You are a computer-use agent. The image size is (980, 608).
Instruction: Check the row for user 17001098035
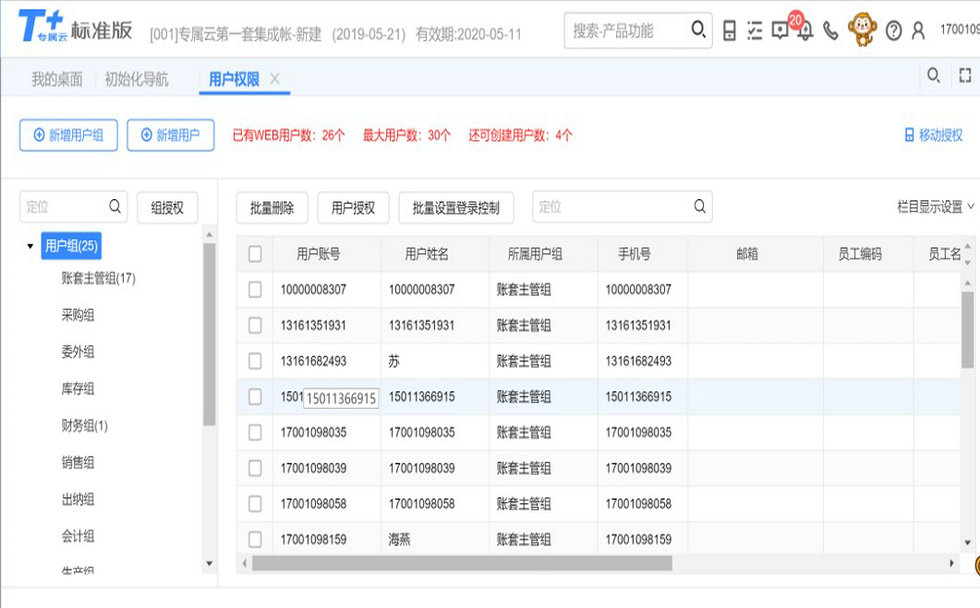point(255,432)
